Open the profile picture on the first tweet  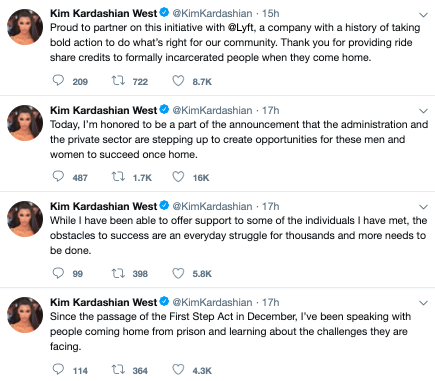[25, 27]
